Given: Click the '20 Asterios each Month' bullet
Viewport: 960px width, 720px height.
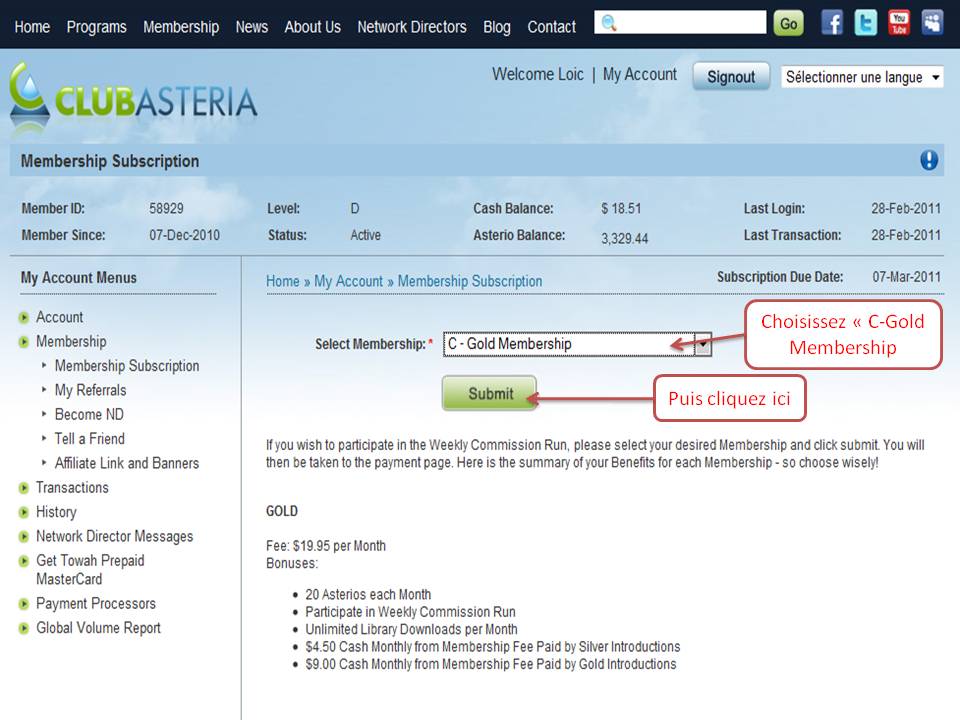Looking at the screenshot, I should pos(368,594).
